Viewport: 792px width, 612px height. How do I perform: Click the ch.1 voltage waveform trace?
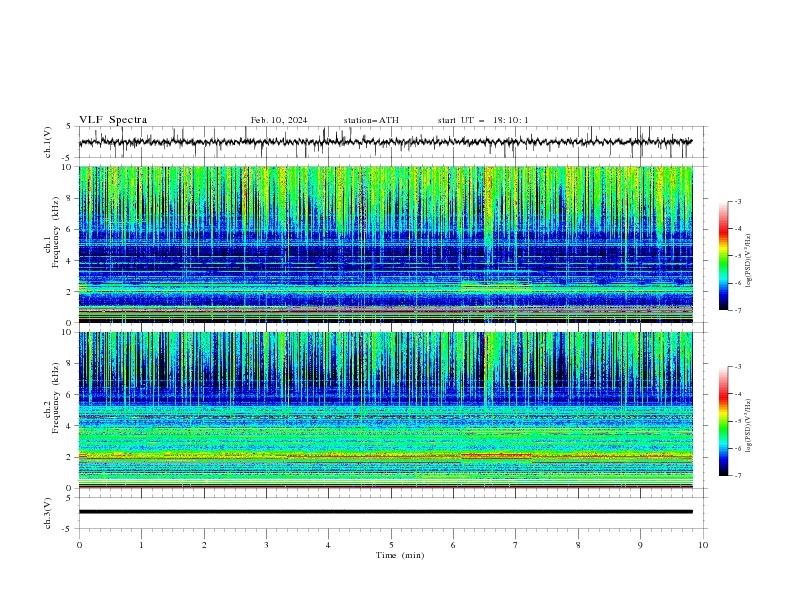pyautogui.click(x=385, y=142)
